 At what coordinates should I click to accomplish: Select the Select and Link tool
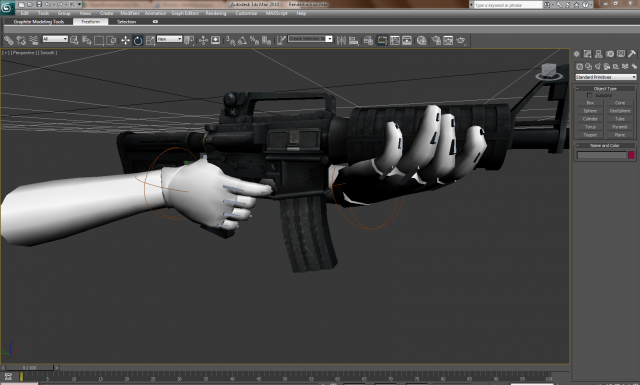(x=9, y=40)
